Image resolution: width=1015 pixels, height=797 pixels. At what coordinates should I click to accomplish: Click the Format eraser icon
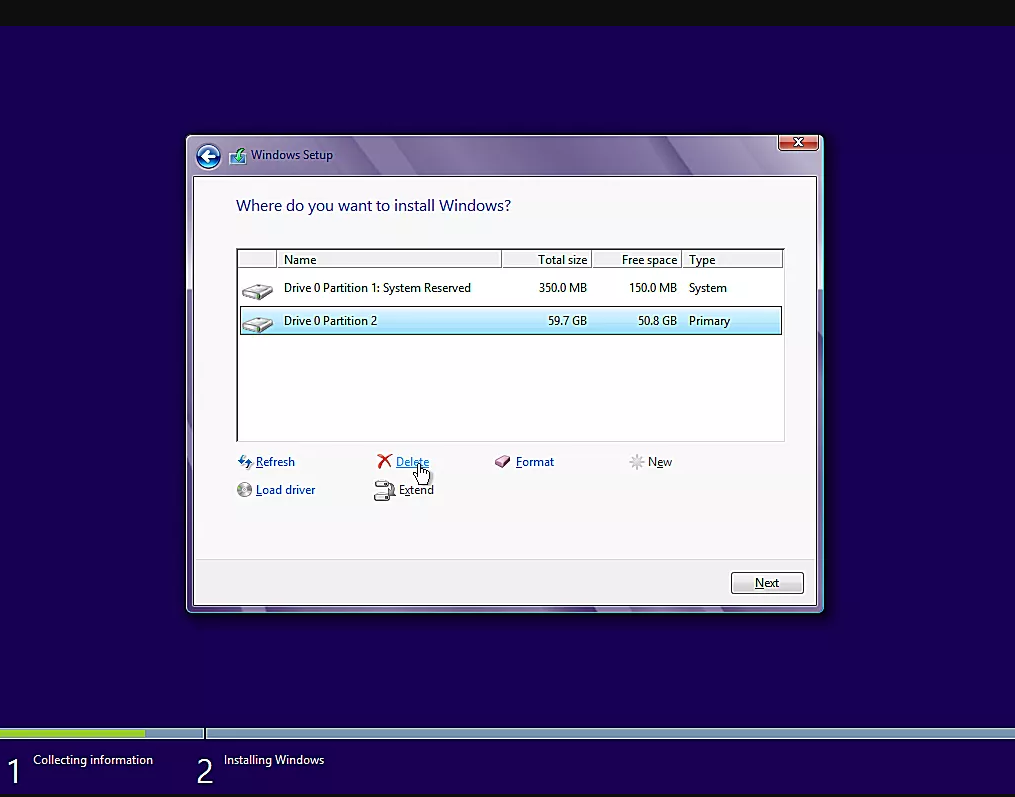click(502, 461)
